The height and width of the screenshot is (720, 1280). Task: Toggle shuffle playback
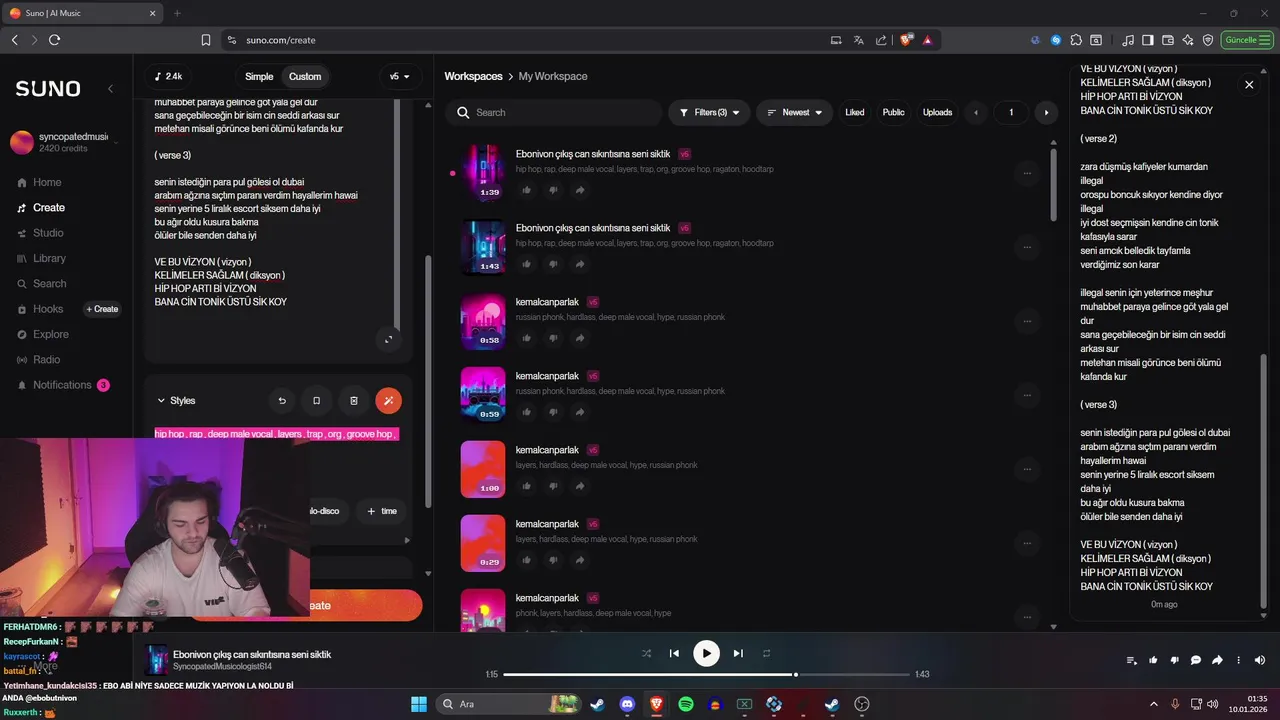pyautogui.click(x=646, y=653)
